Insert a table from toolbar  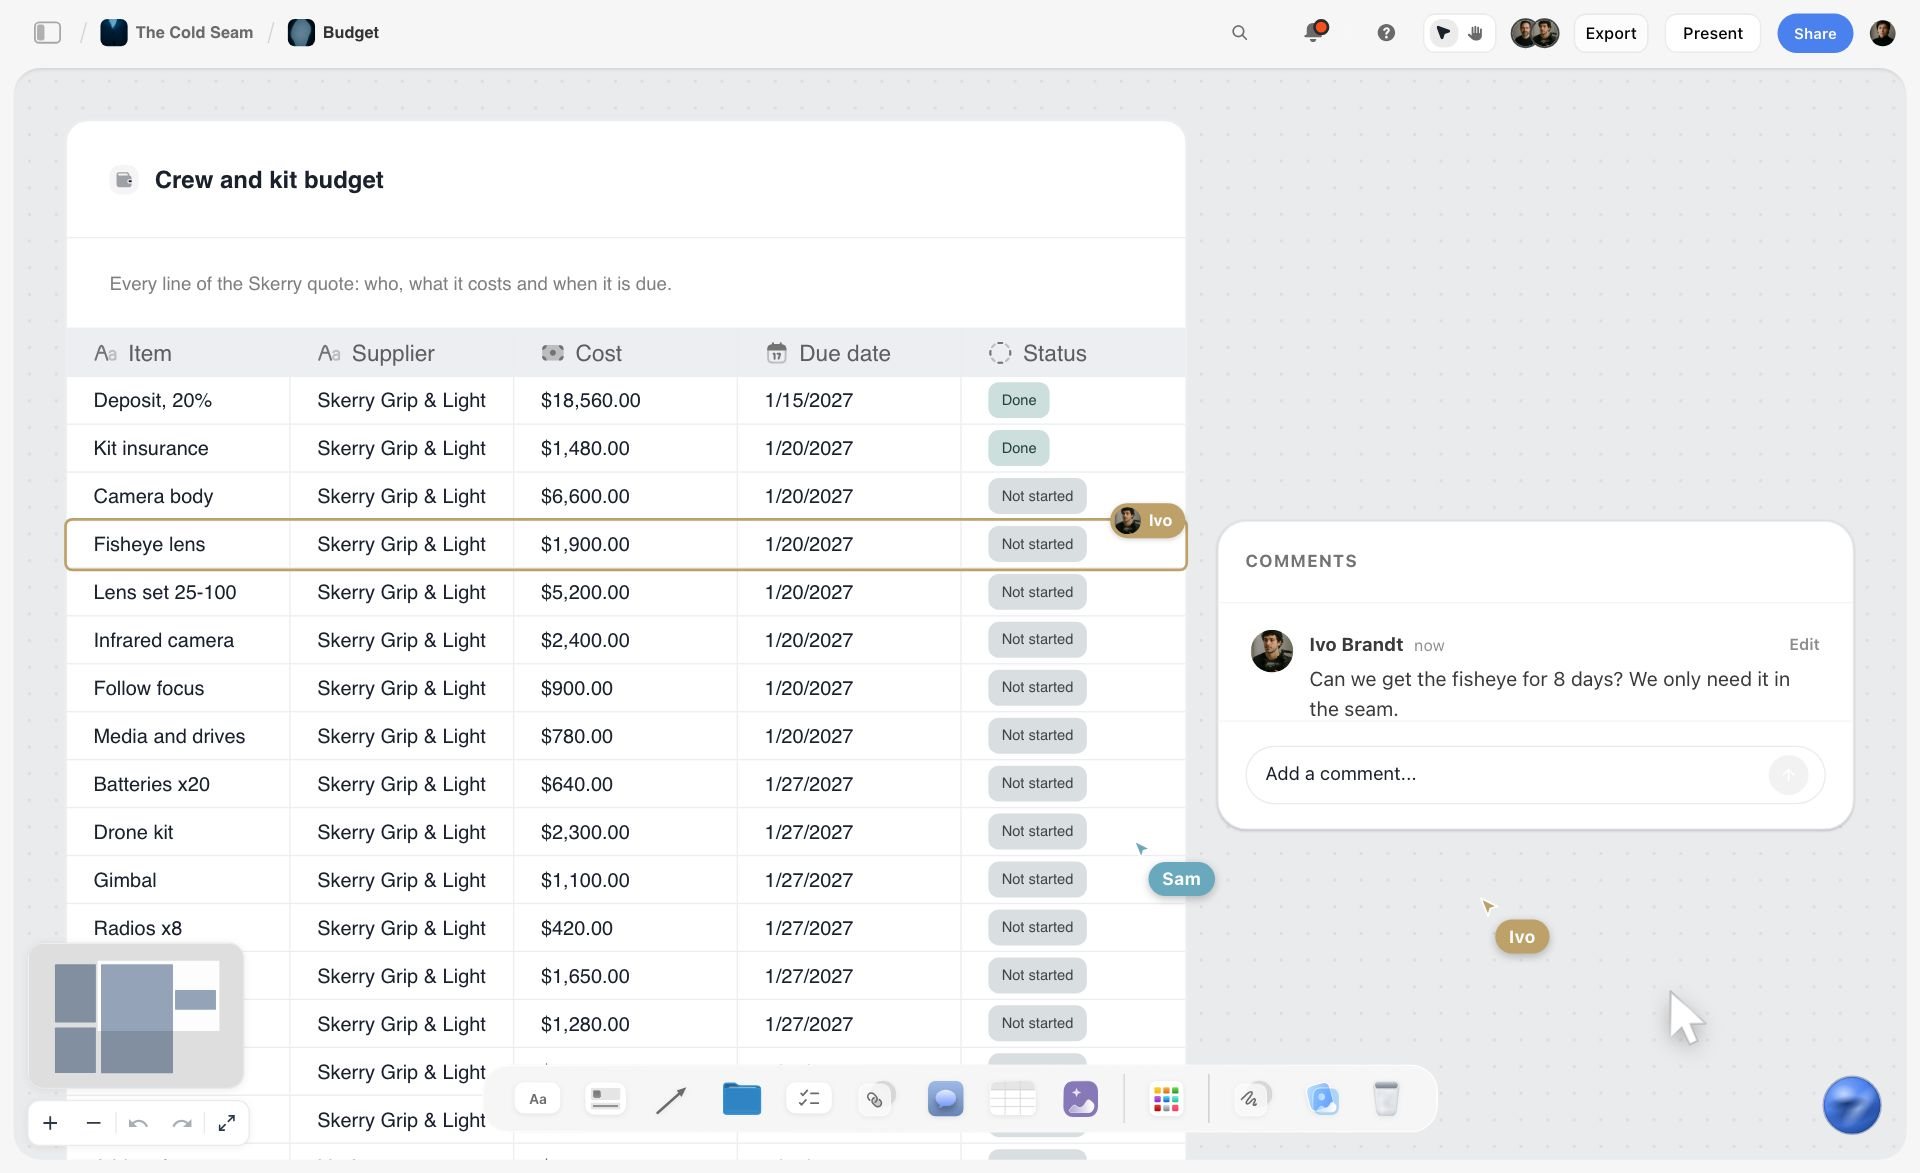(x=1012, y=1099)
